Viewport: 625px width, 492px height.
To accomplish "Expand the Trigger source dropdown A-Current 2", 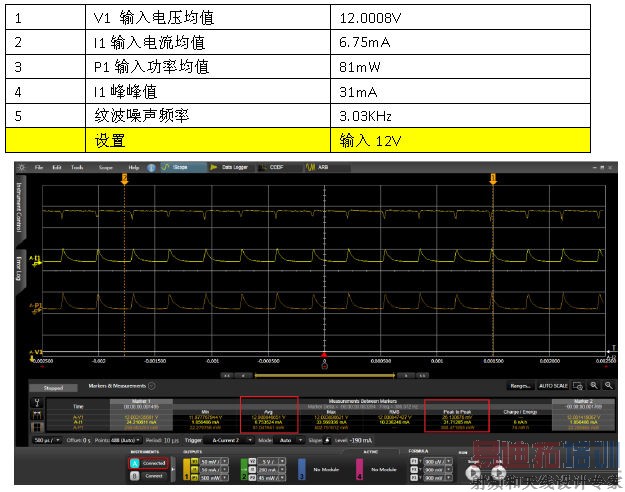I will click(x=229, y=440).
